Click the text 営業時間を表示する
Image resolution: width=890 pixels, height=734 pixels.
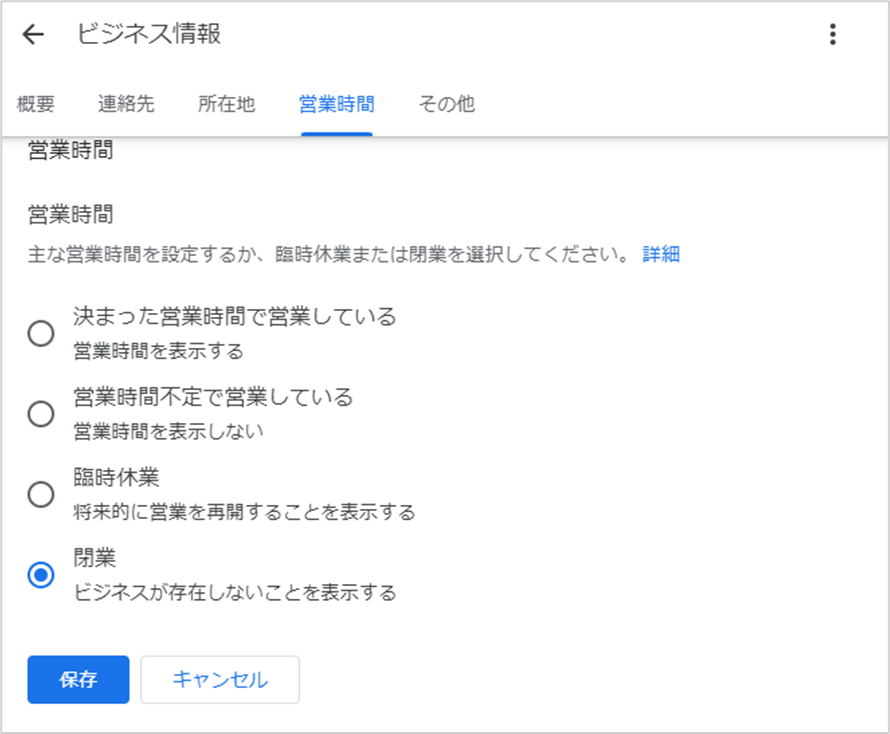click(158, 351)
